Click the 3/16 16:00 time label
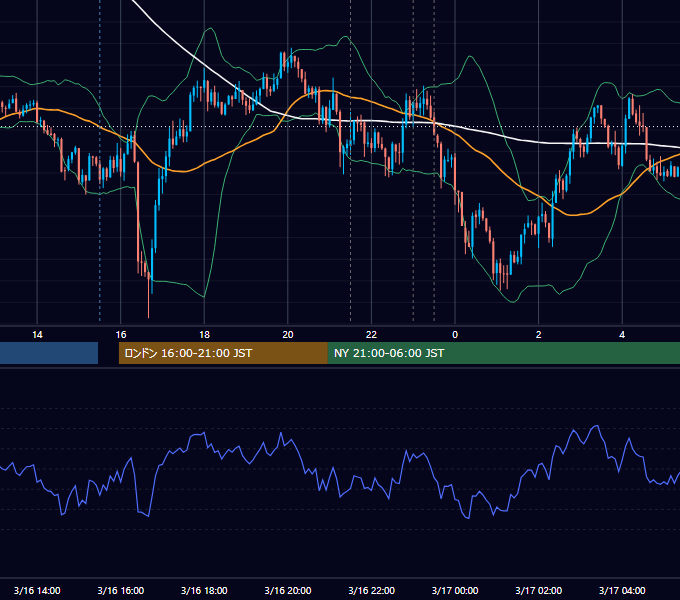This screenshot has width=680, height=600. [x=121, y=590]
